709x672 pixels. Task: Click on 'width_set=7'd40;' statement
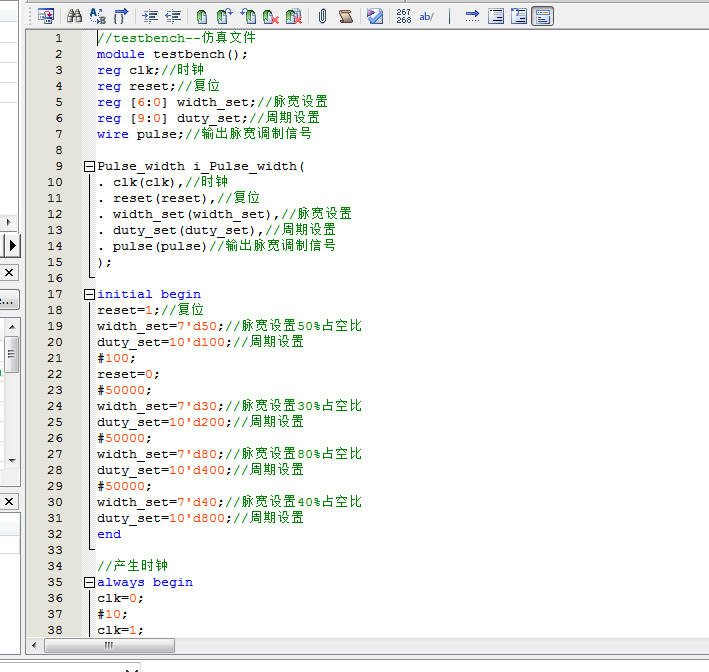[x=161, y=502]
